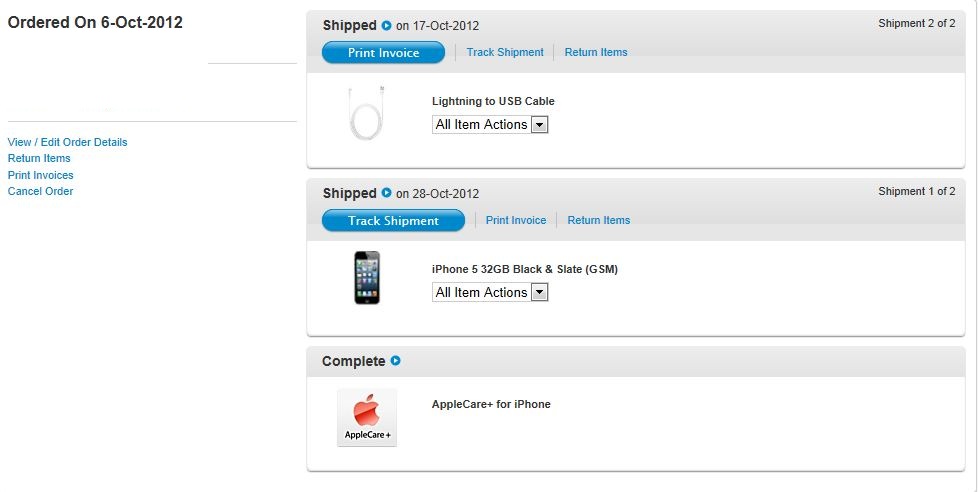Open All Item Actions dropdown for iPhone 5
Viewport: 978px width, 492px height.
490,292
